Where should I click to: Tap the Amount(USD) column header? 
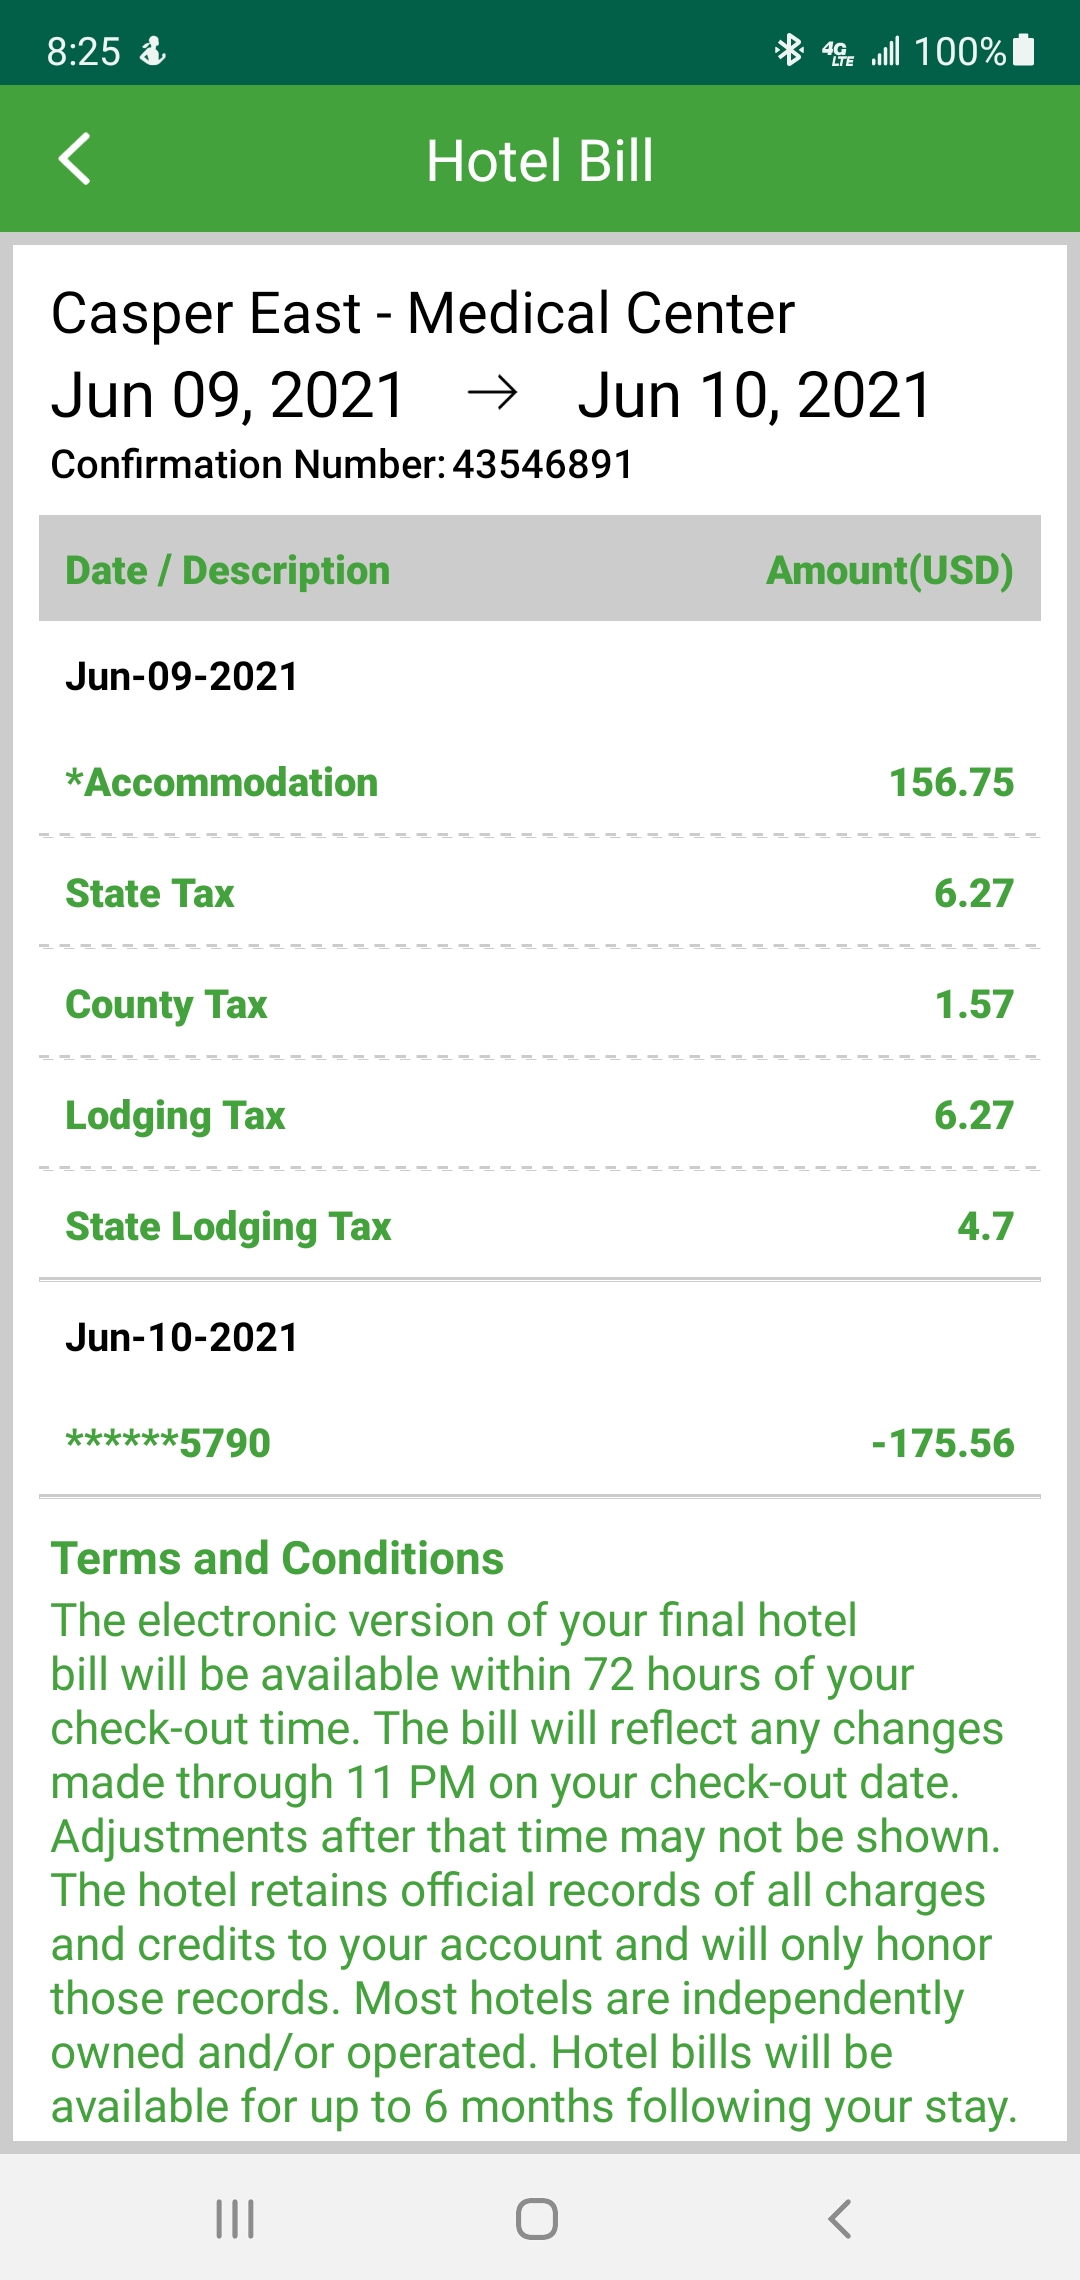click(x=889, y=570)
